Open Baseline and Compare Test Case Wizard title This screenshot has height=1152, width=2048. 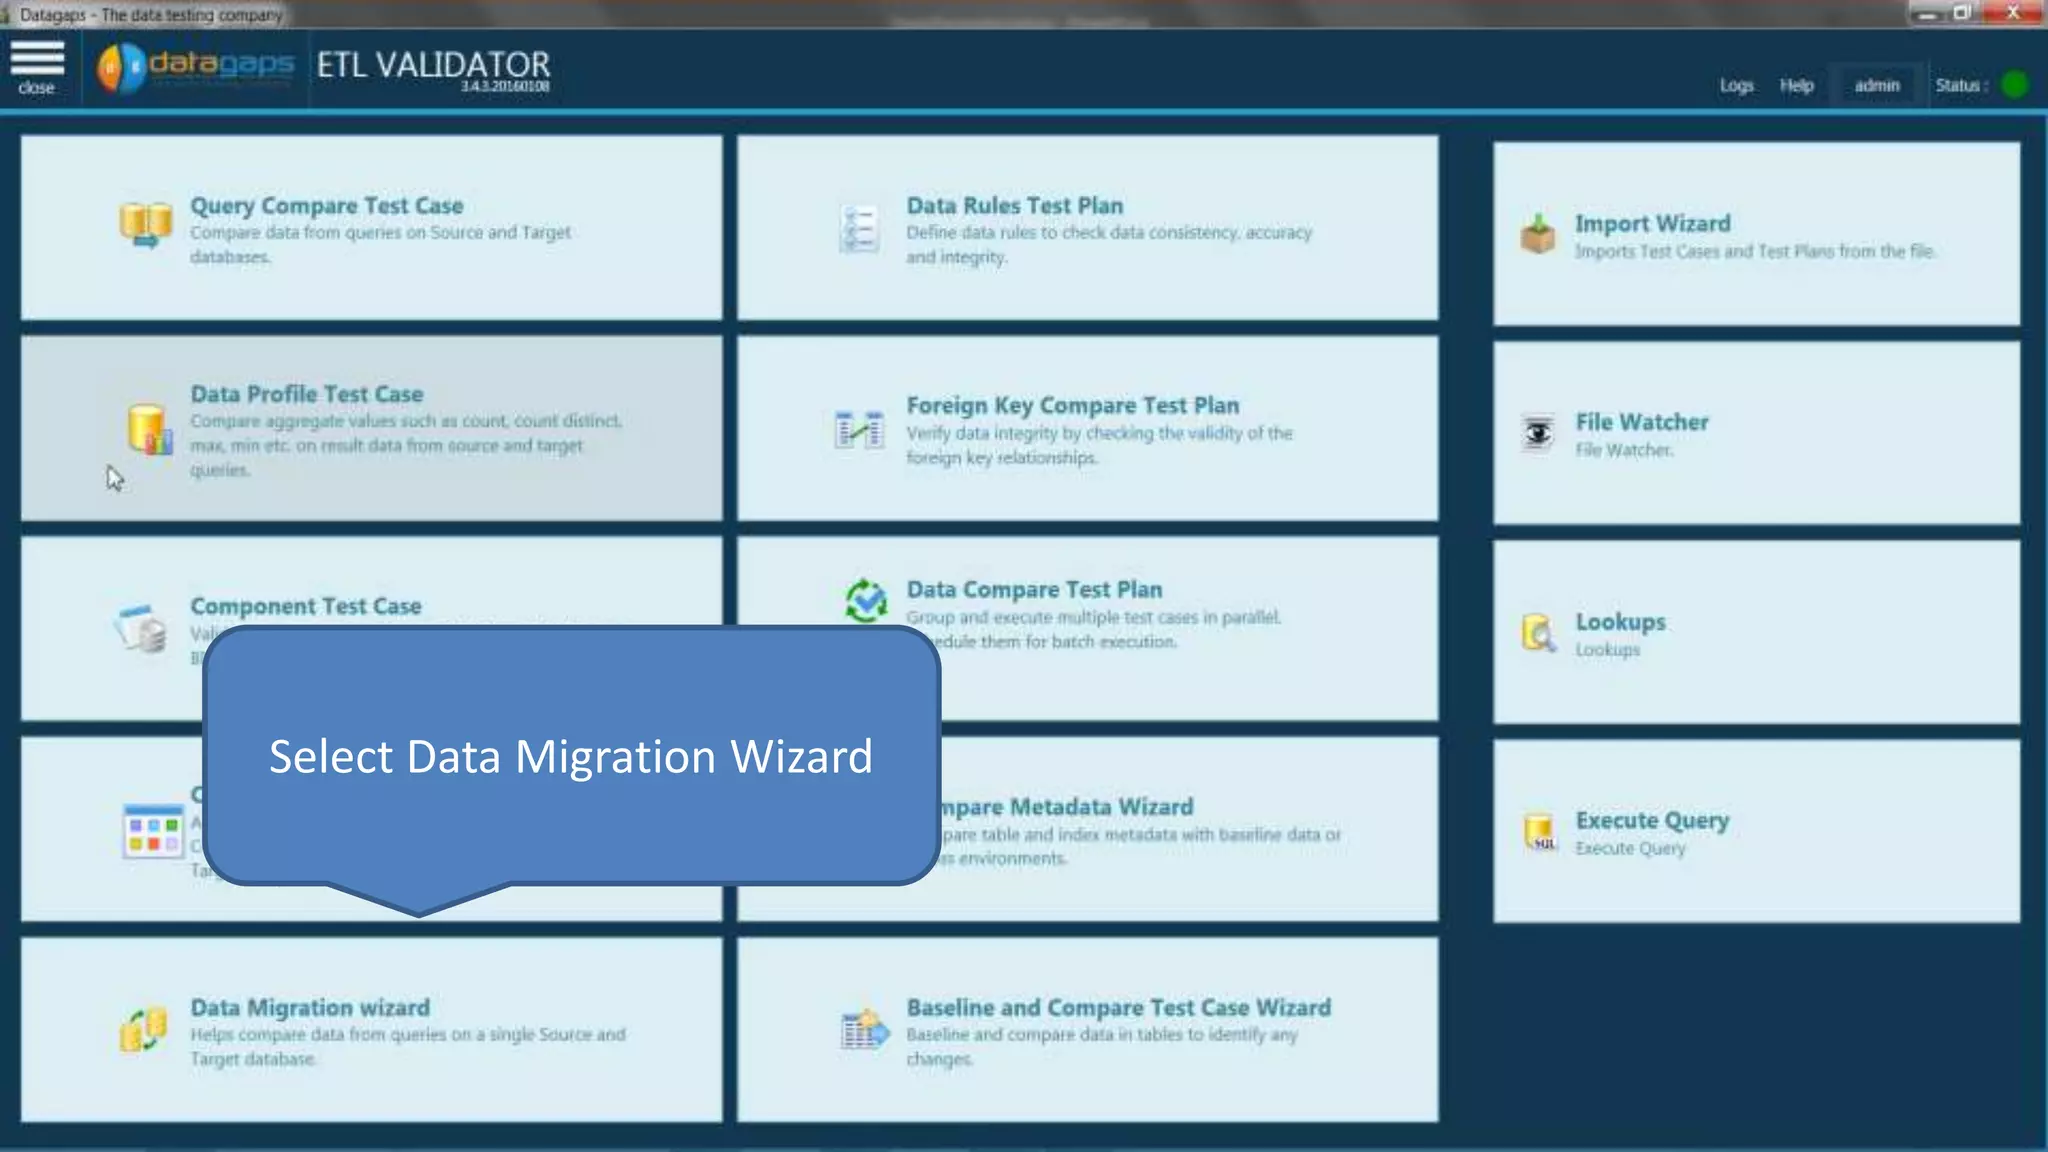1119,1007
